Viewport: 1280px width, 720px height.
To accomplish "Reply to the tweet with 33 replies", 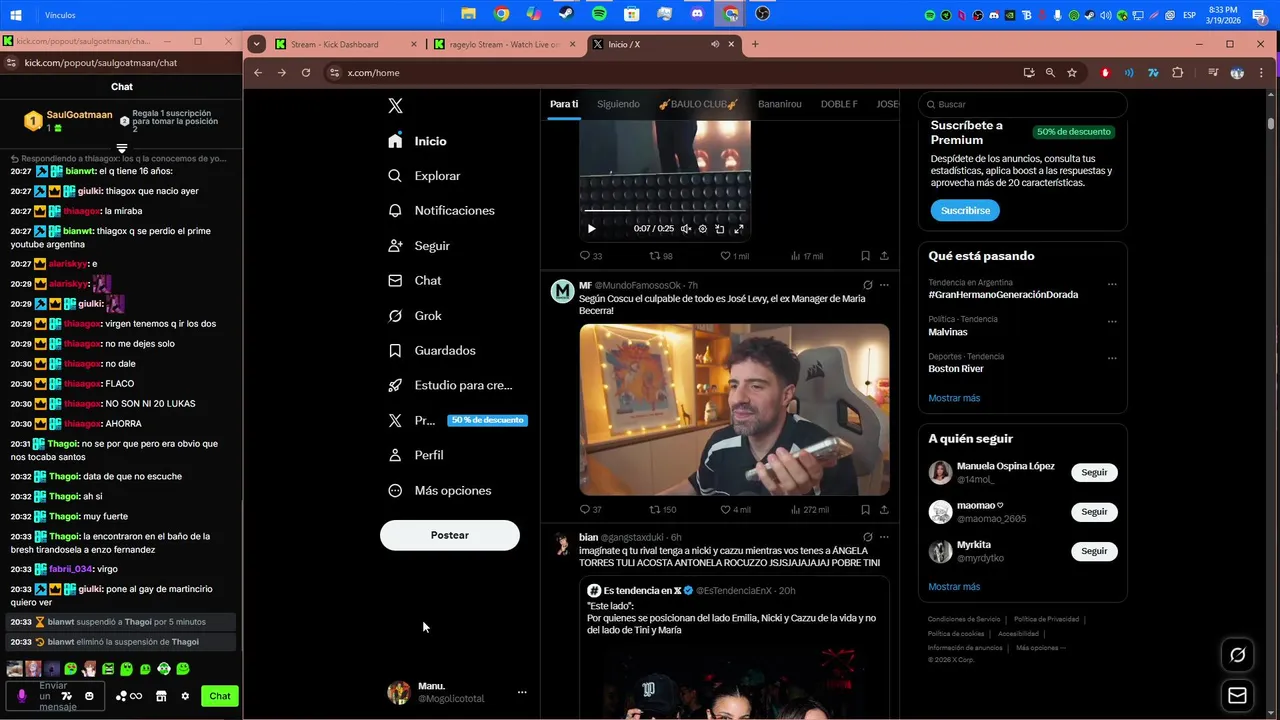I will (x=591, y=256).
